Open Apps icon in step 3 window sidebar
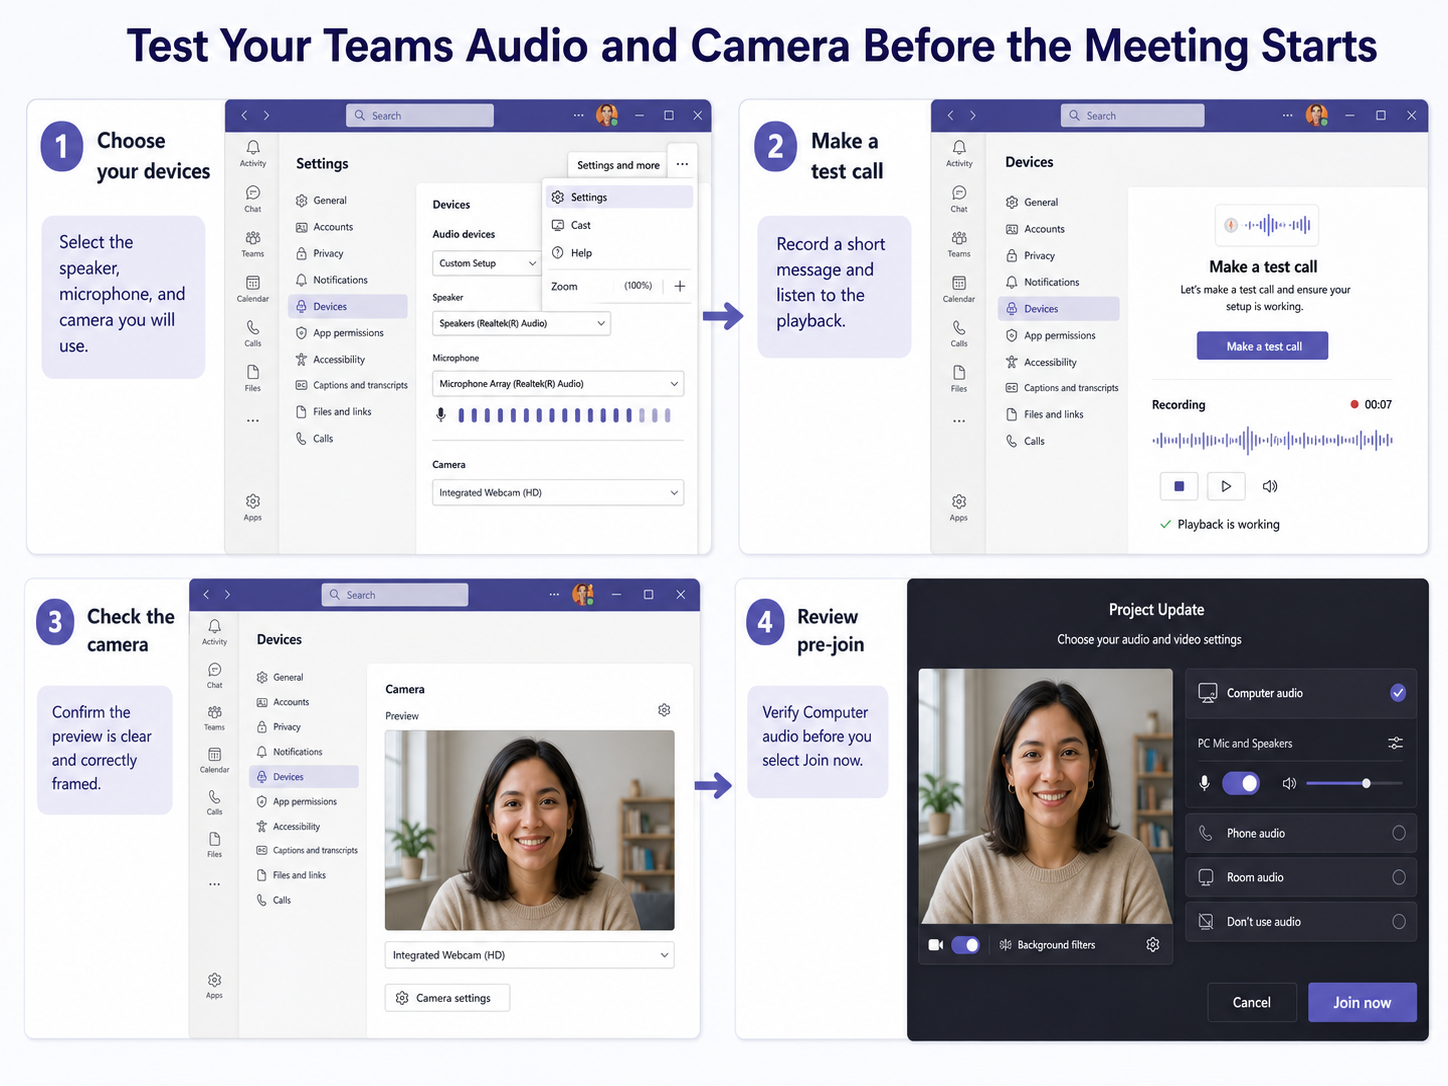This screenshot has height=1086, width=1448. (214, 986)
